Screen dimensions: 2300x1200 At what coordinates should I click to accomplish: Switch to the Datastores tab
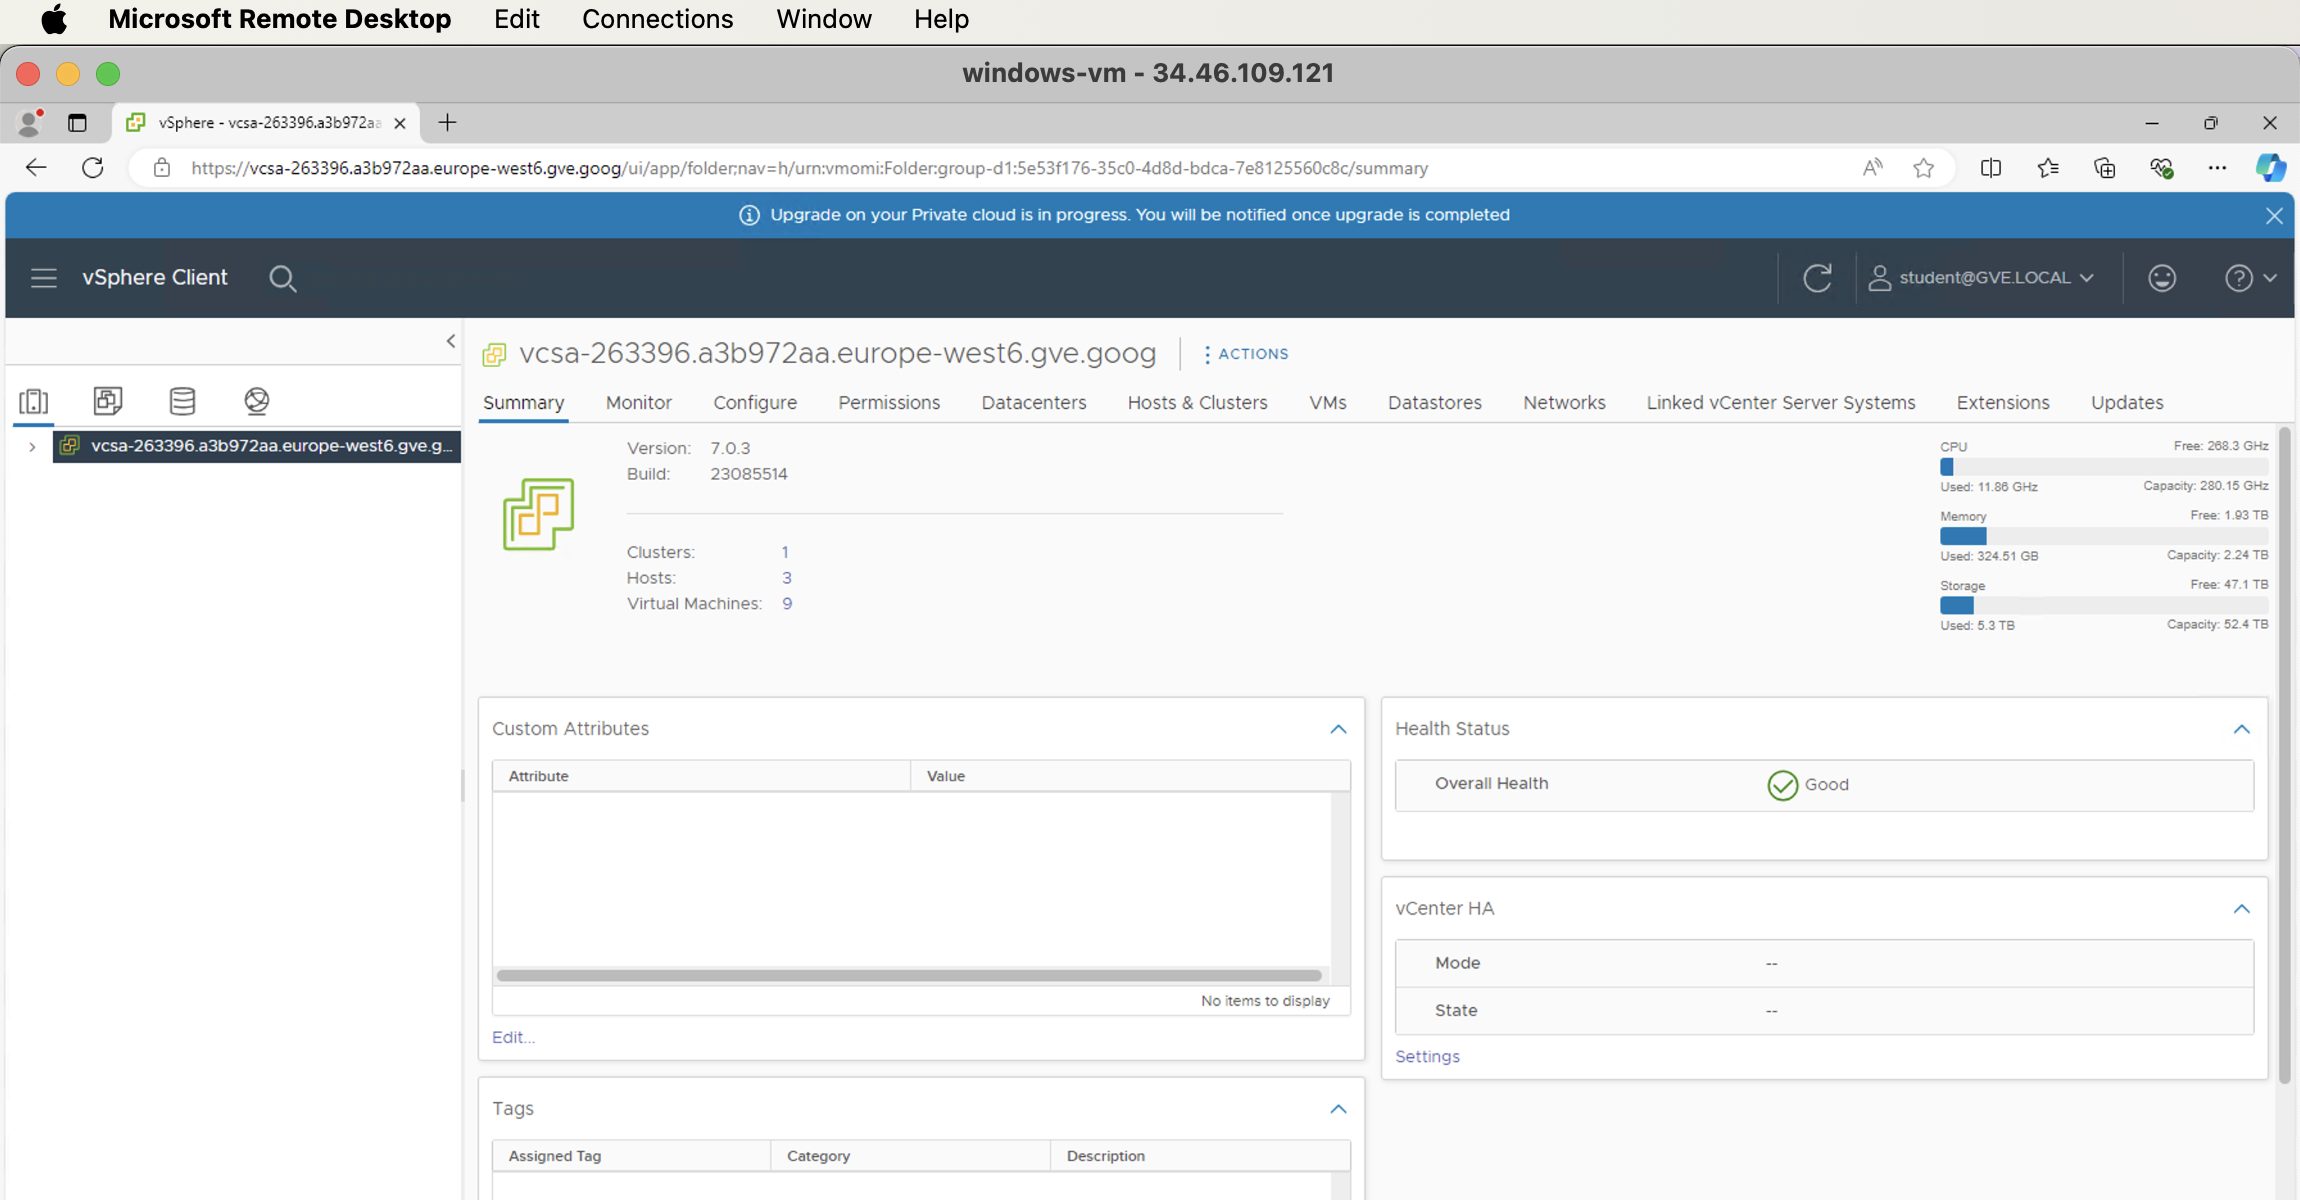(1434, 403)
